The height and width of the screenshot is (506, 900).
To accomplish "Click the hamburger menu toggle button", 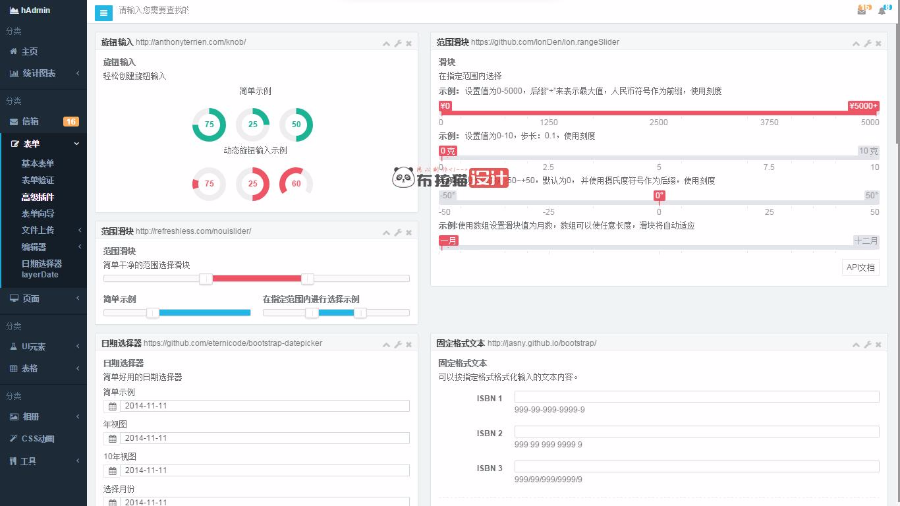I will 104,12.
